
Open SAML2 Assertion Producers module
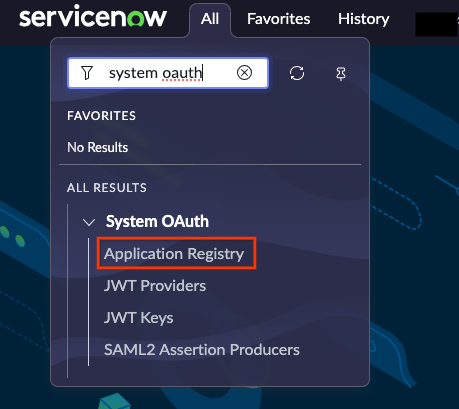point(202,350)
